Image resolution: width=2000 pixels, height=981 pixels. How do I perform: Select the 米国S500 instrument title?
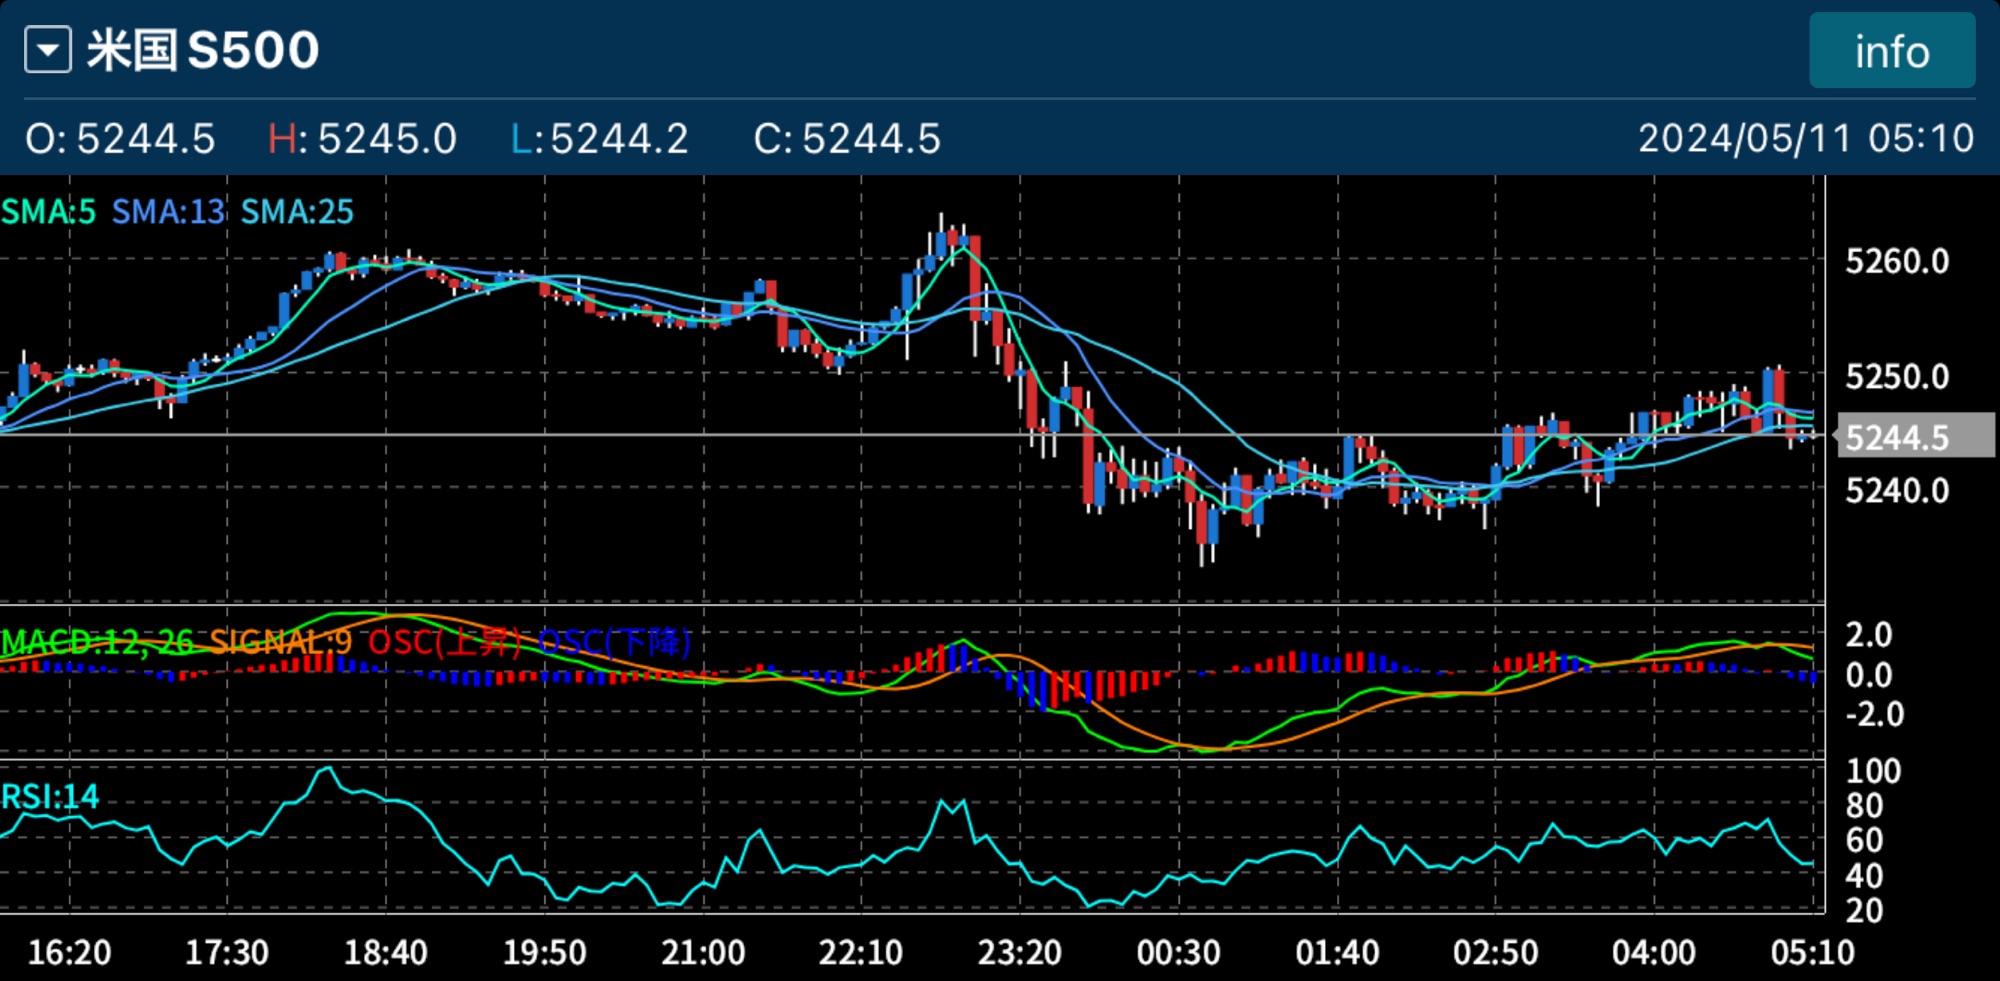click(203, 50)
